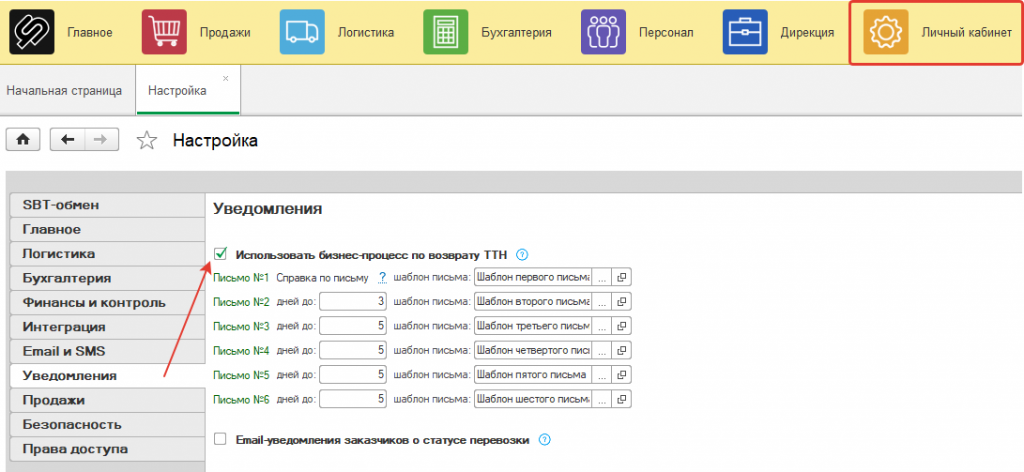Open the Интеграция settings section
The height and width of the screenshot is (472, 1024).
(108, 326)
